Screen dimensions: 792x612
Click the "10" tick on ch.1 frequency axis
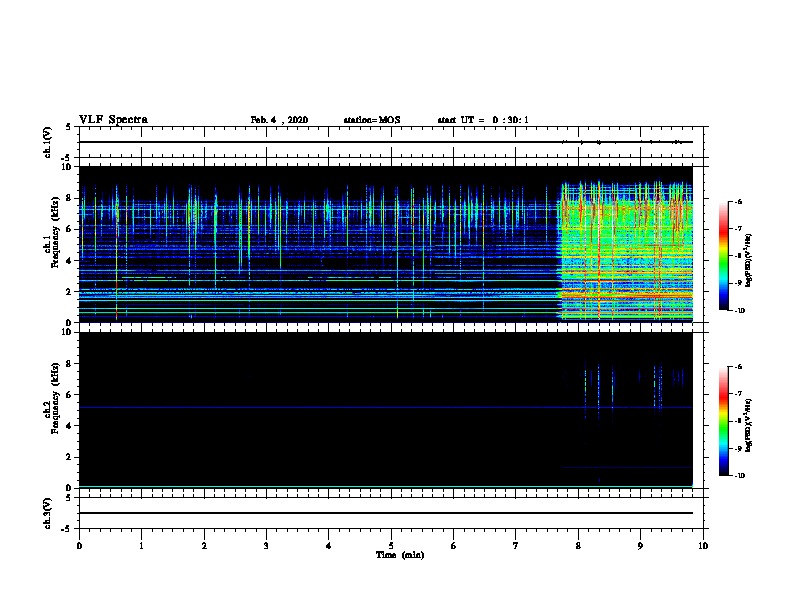(x=68, y=167)
